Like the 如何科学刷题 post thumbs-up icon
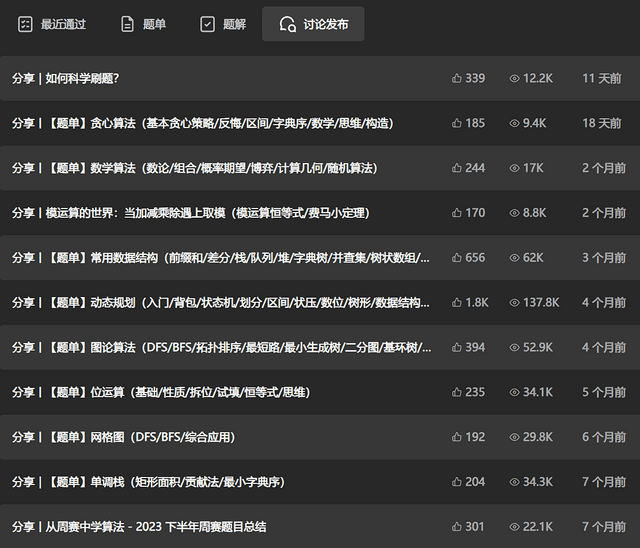 pos(457,78)
